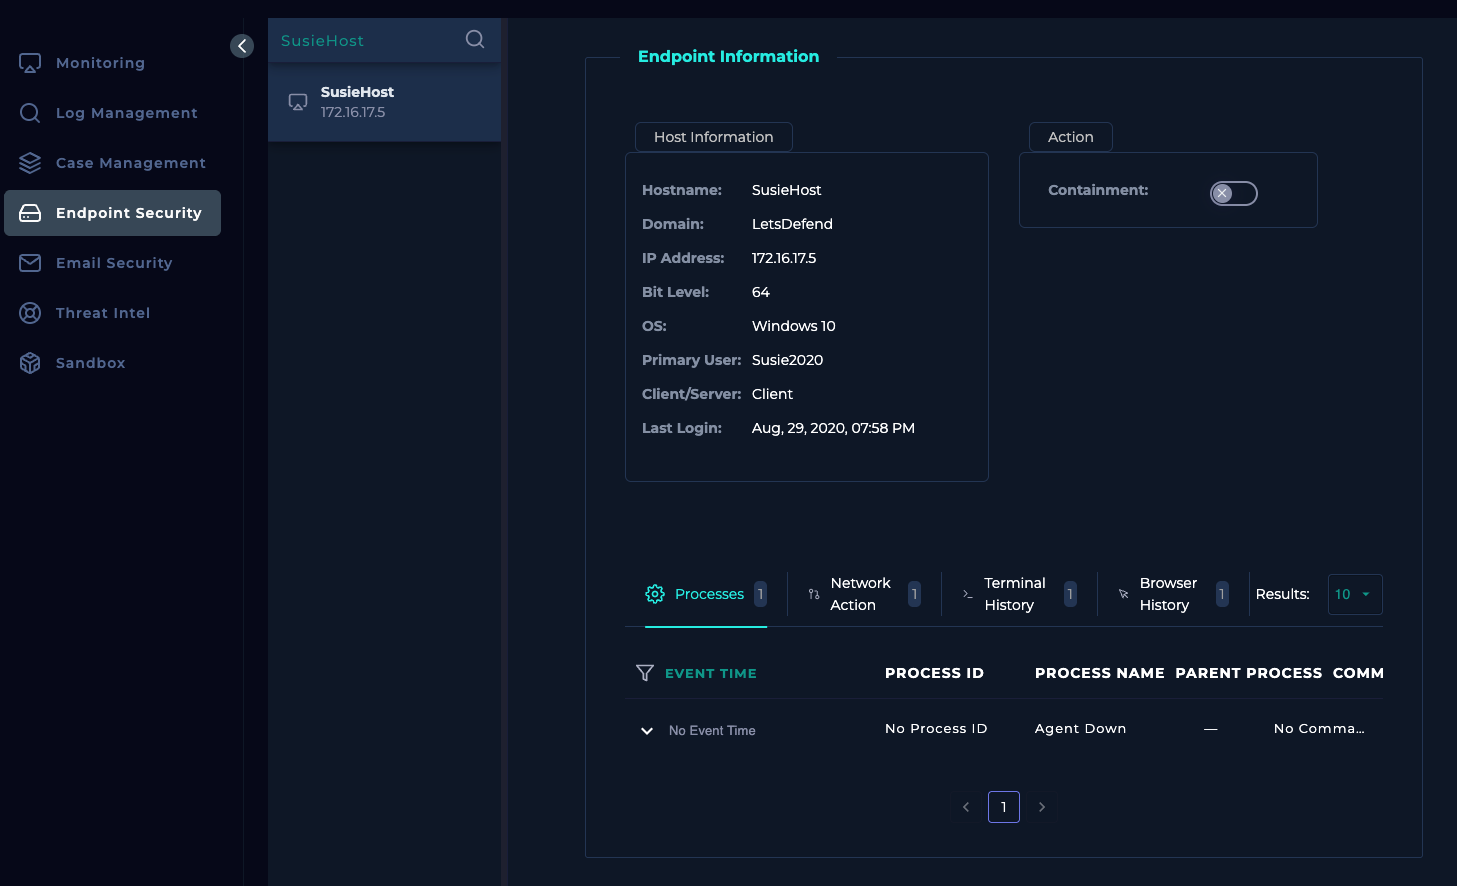
Task: Click the Threat Intel lifebuoy icon
Action: 30,313
